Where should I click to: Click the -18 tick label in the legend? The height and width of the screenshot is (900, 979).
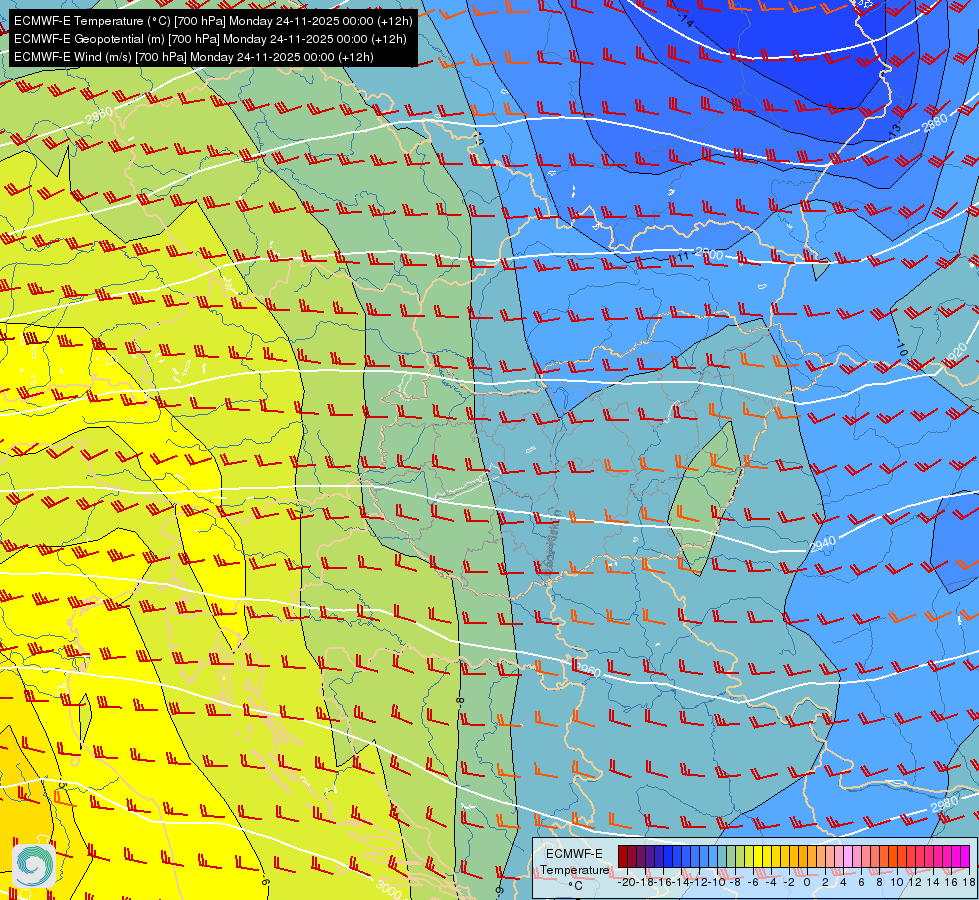point(646,883)
